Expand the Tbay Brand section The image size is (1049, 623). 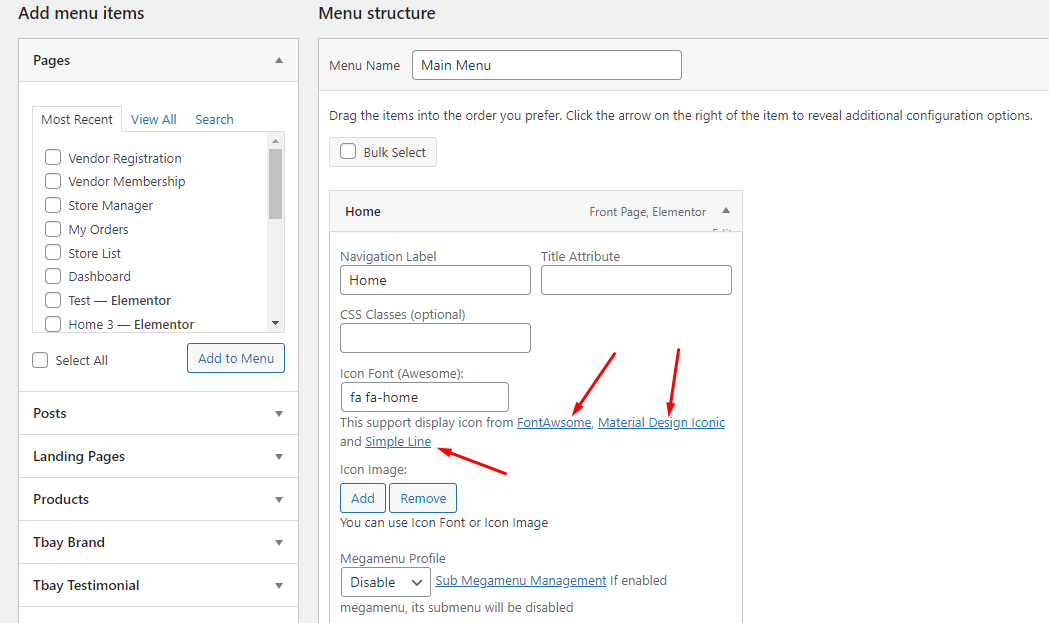[279, 542]
